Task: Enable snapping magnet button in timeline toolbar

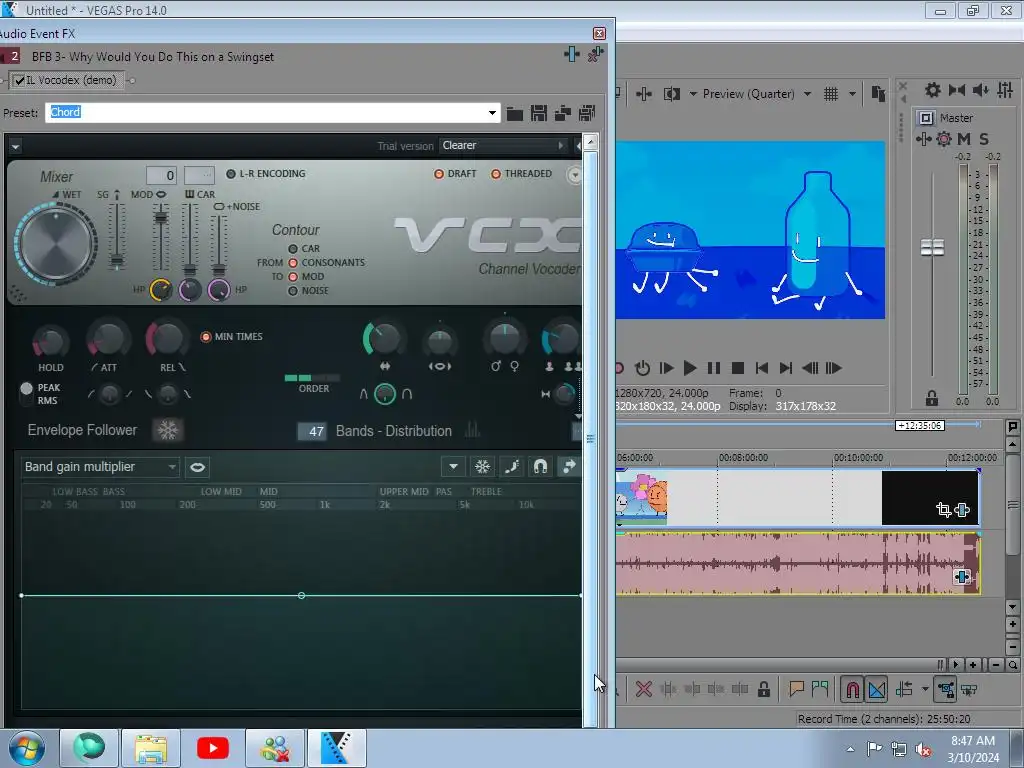Action: [x=852, y=689]
